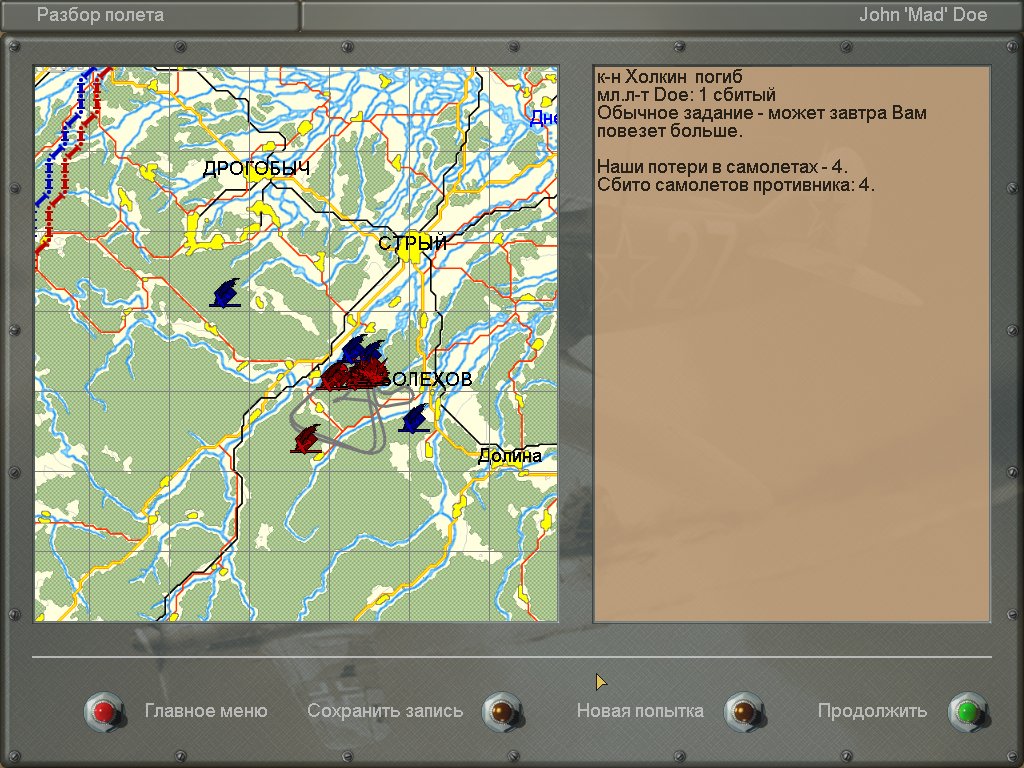Click the red lamp beside Главное меню
This screenshot has height=768, width=1024.
click(103, 711)
